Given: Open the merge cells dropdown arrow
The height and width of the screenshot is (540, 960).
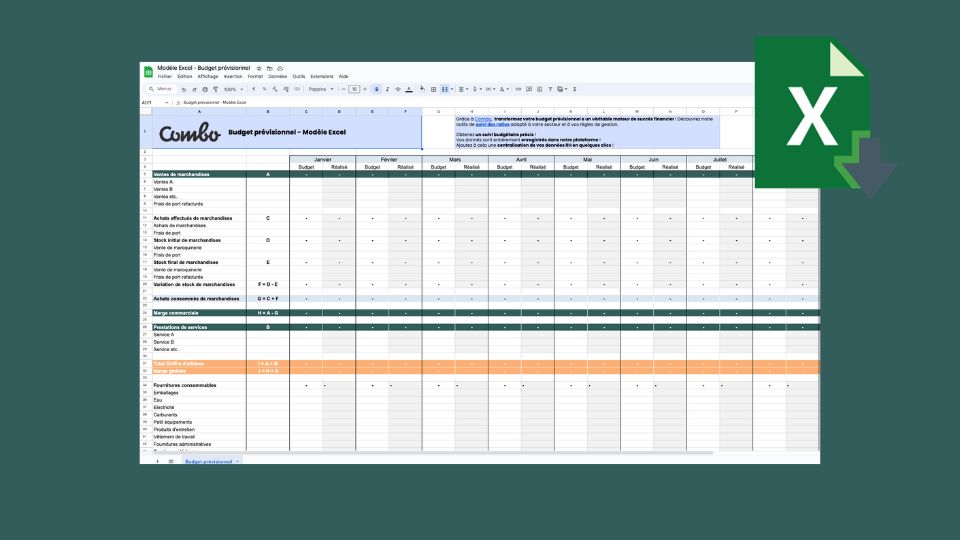Looking at the screenshot, I should tap(452, 89).
